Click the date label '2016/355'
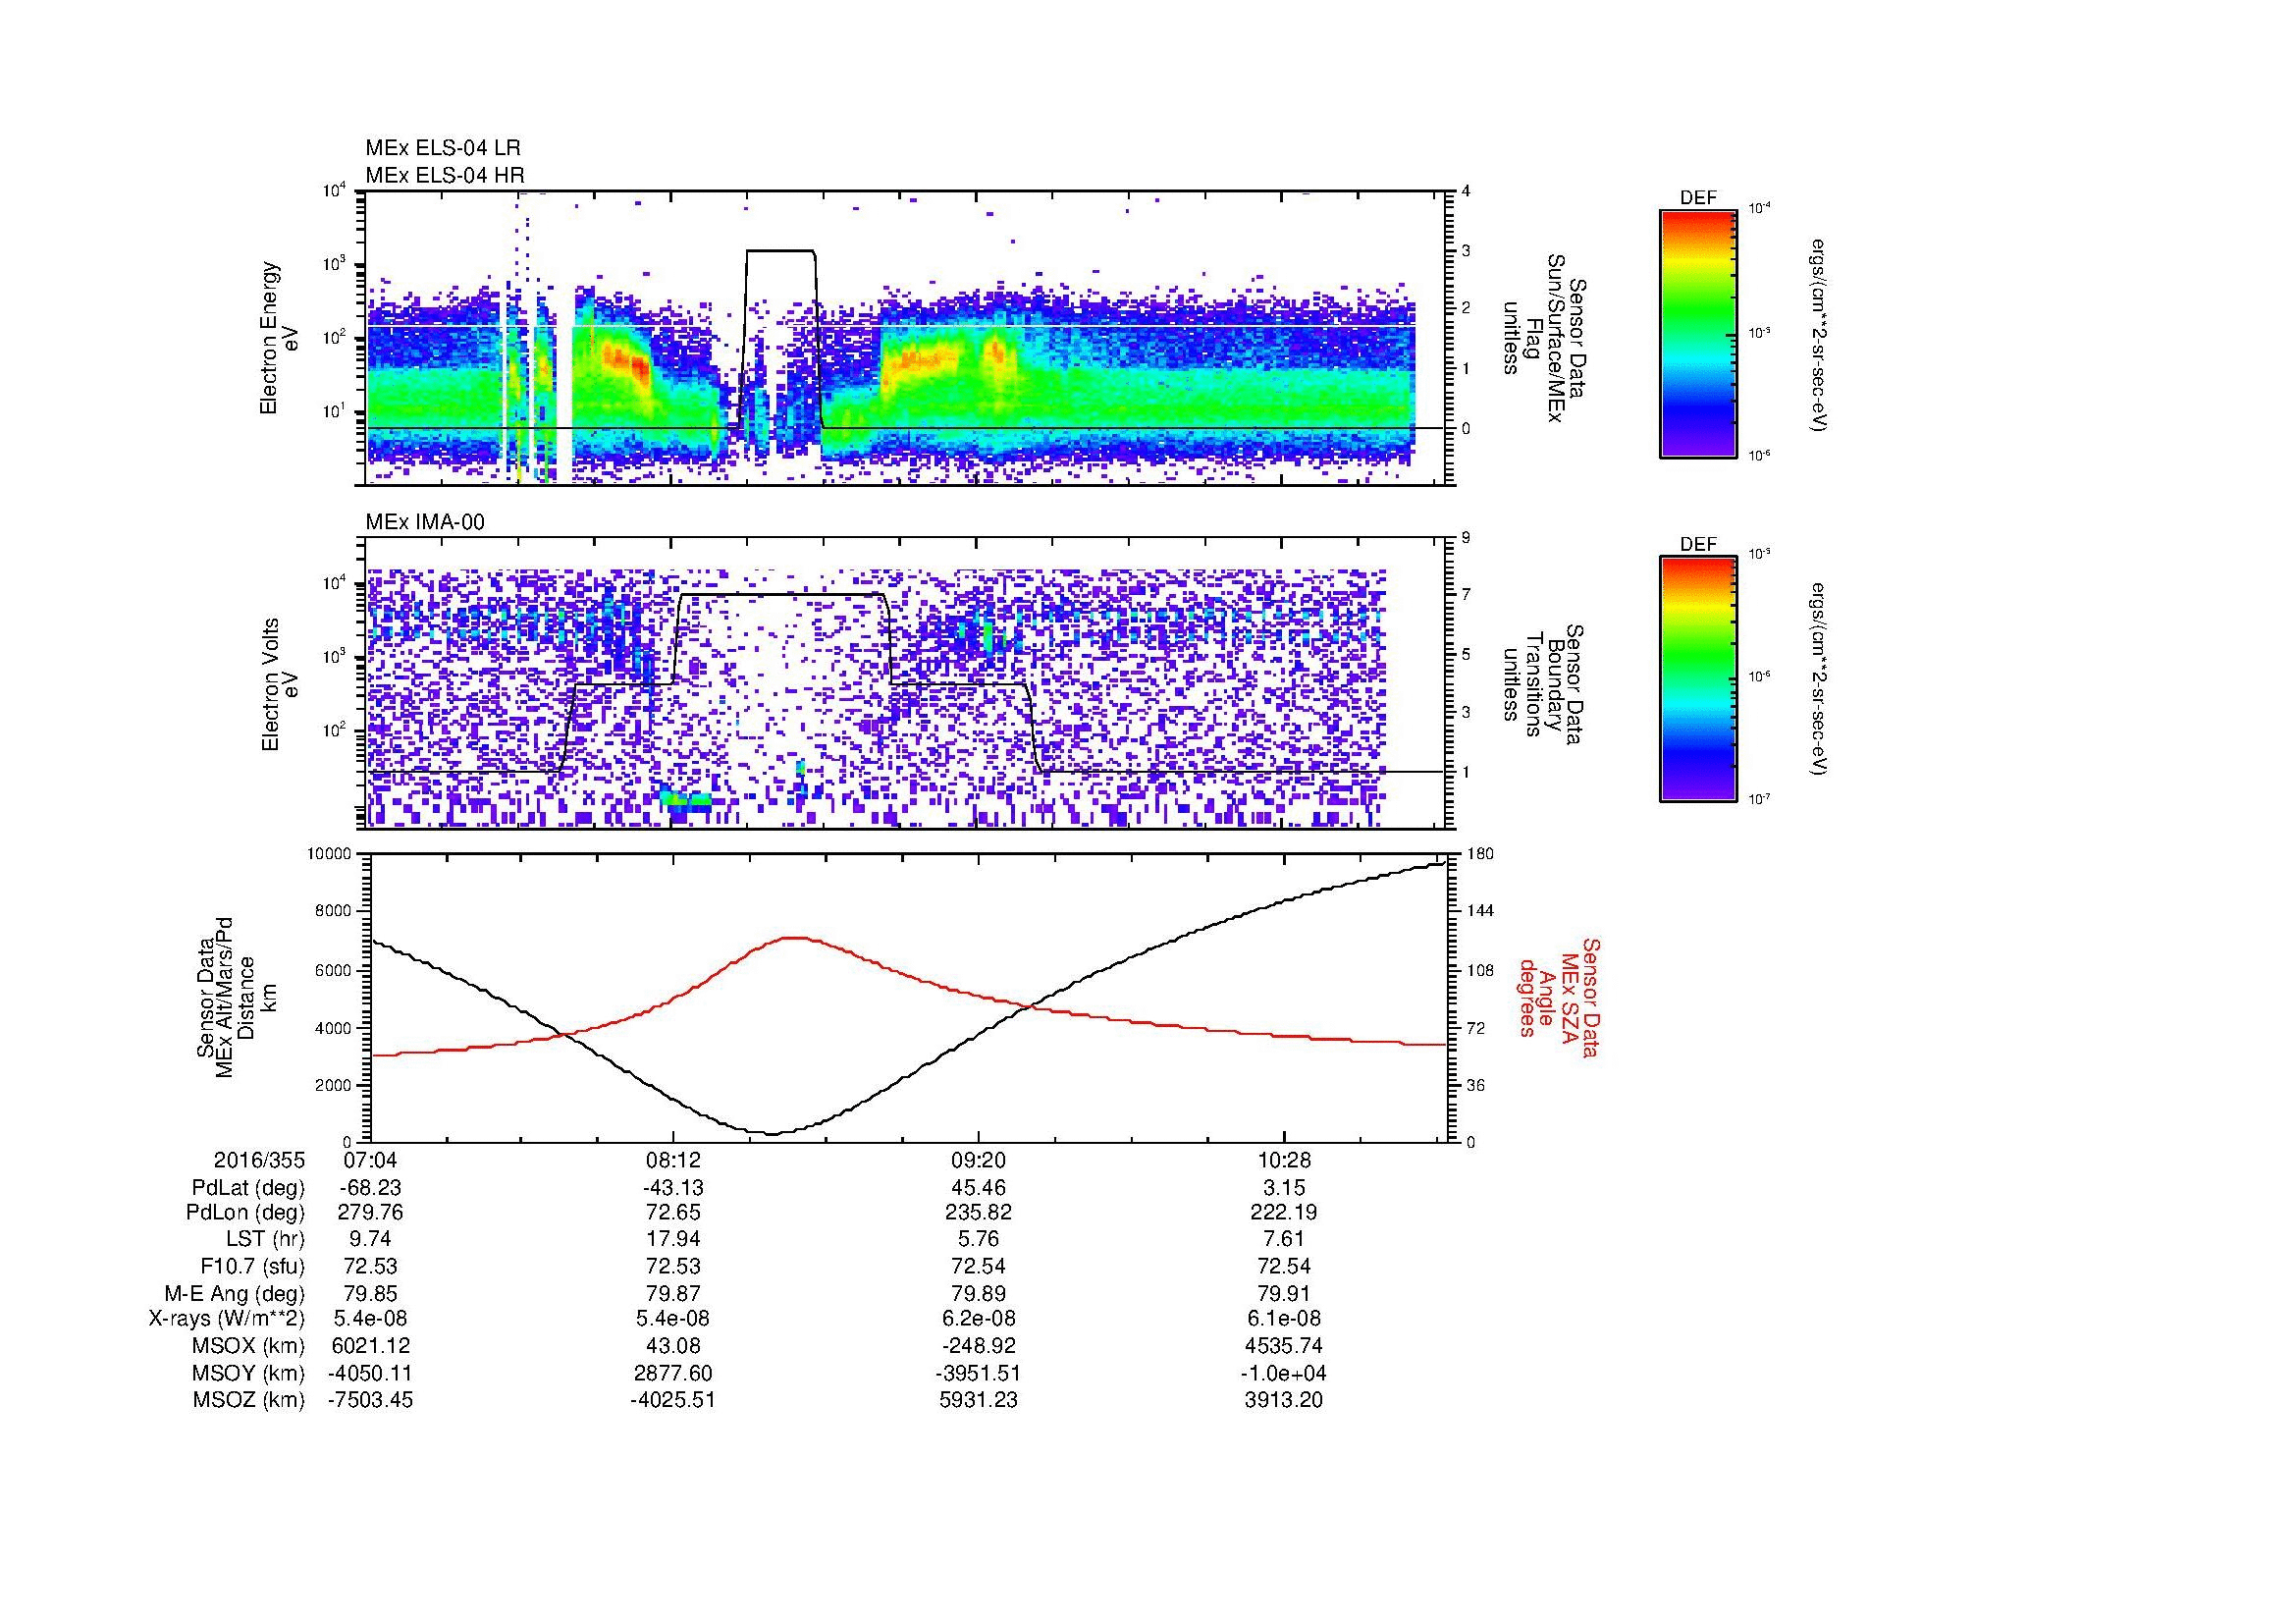This screenshot has width=2296, height=1623. coord(259,1161)
